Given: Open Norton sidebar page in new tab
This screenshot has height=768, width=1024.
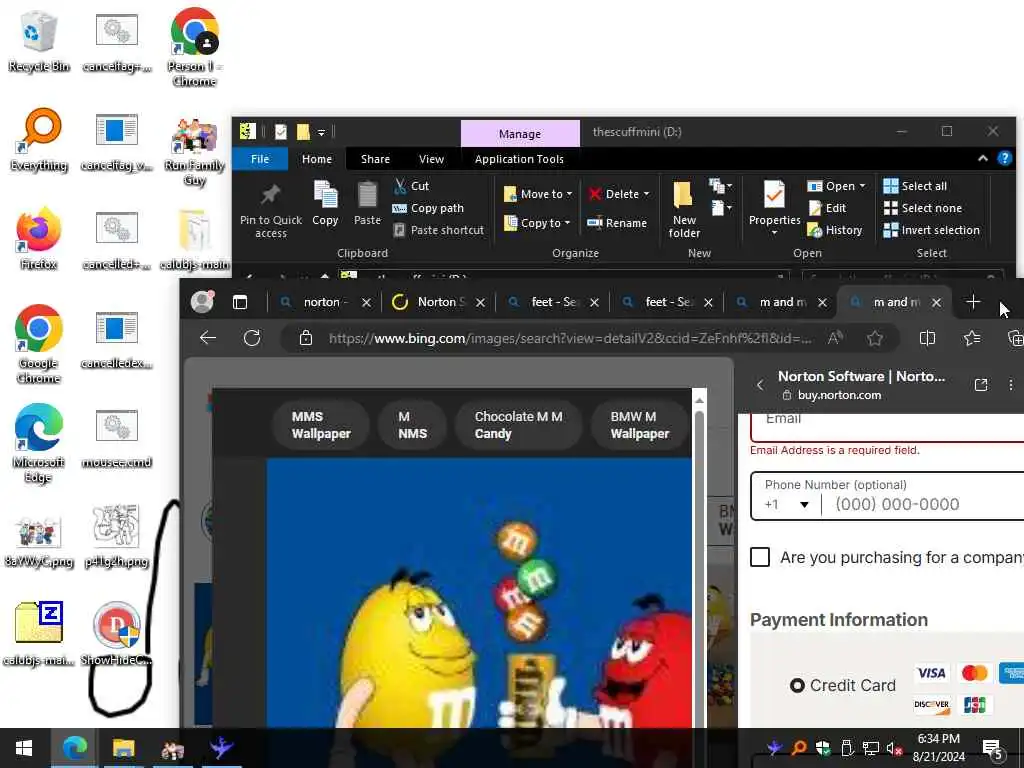Looking at the screenshot, I should [x=981, y=385].
